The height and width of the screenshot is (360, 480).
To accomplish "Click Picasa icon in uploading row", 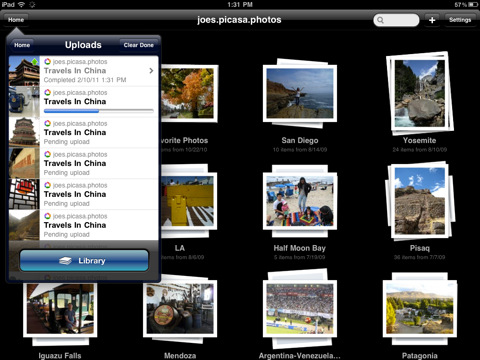I will tap(47, 92).
